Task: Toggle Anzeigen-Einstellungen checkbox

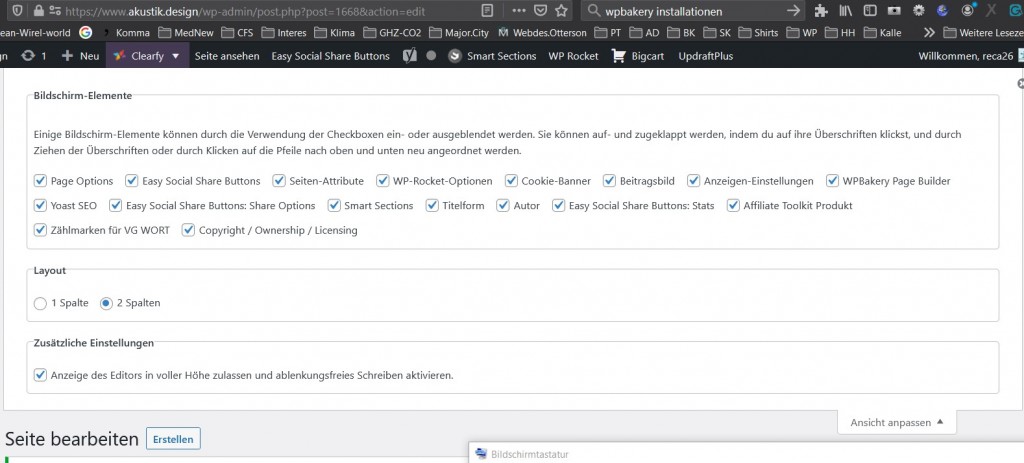Action: 694,181
